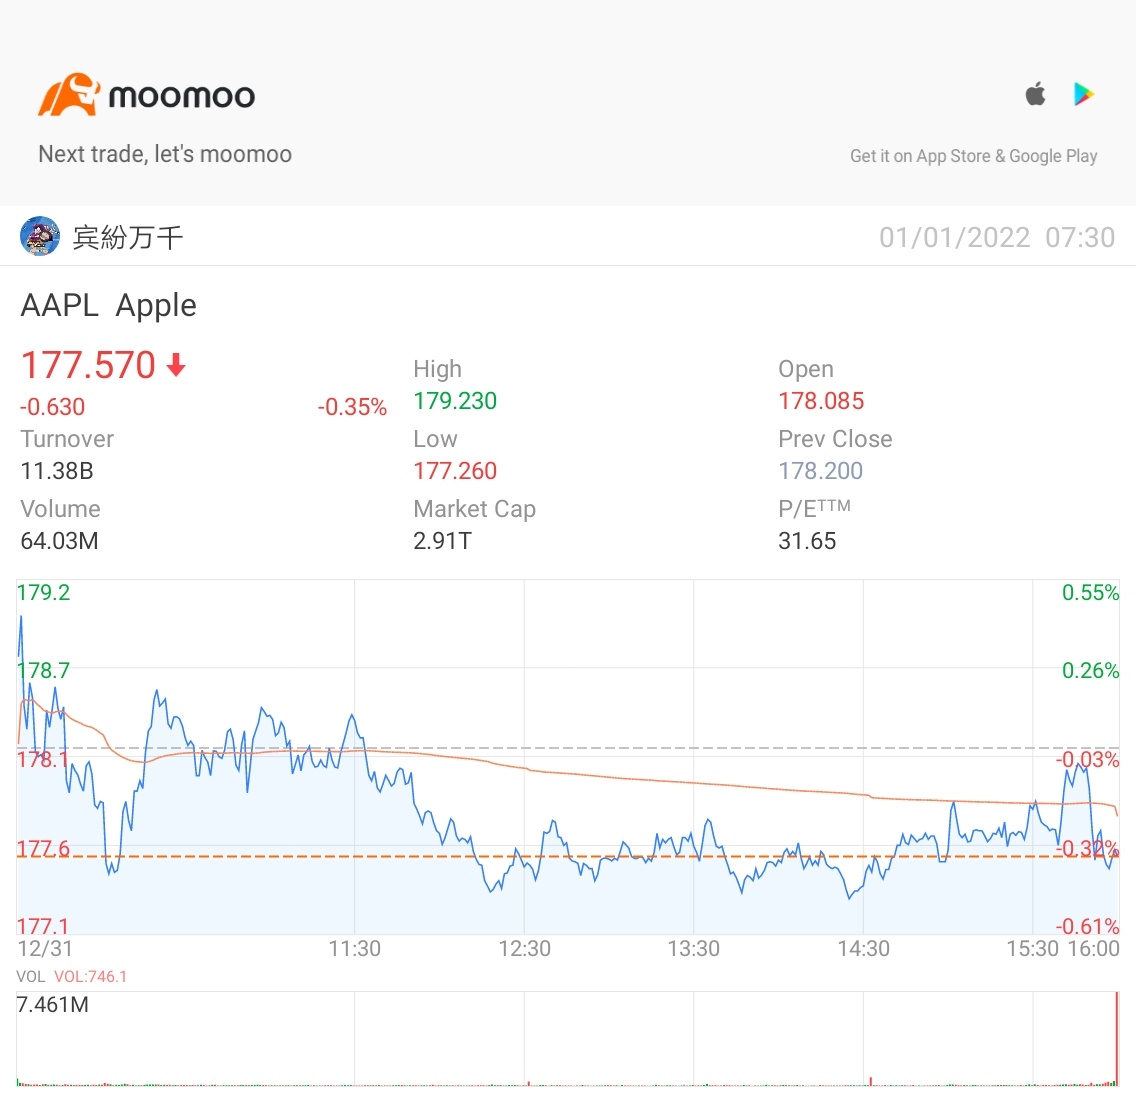Screen dimensions: 1136x1104
Task: Click the 12/31 date axis label
Action: coord(45,948)
